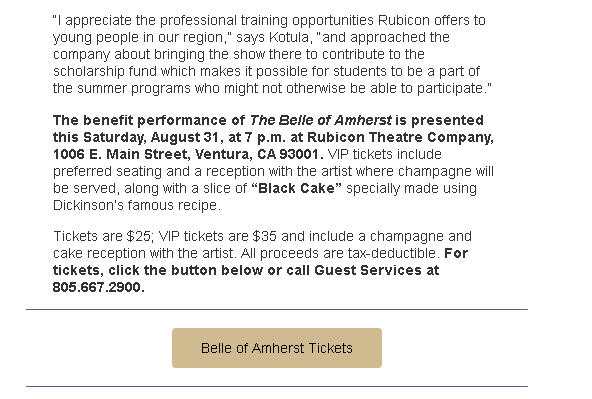This screenshot has height=399, width=592.
Task: Click the bold "Black Cake" text
Action: [296, 188]
